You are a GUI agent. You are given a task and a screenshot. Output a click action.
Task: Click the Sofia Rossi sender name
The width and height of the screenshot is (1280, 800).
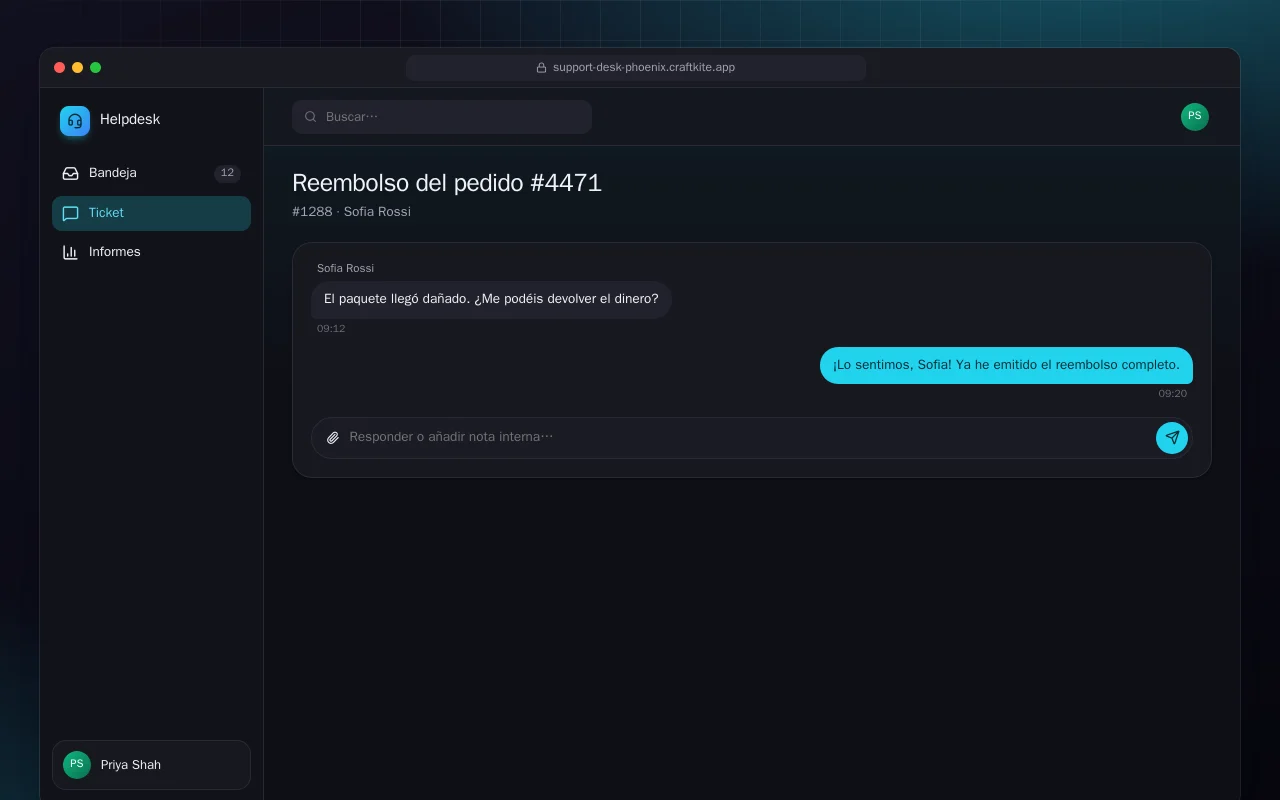point(345,268)
